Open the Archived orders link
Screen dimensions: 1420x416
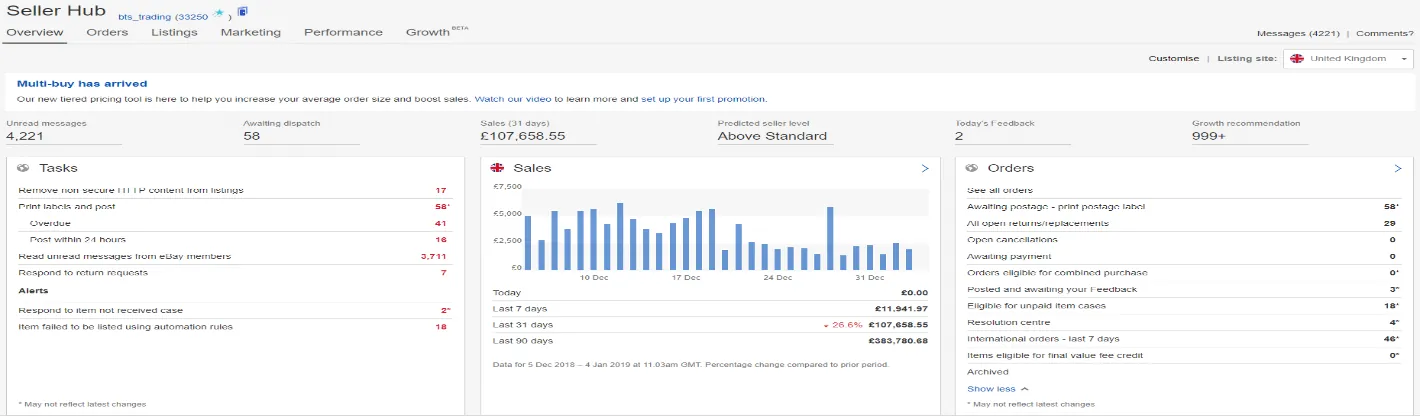(987, 372)
